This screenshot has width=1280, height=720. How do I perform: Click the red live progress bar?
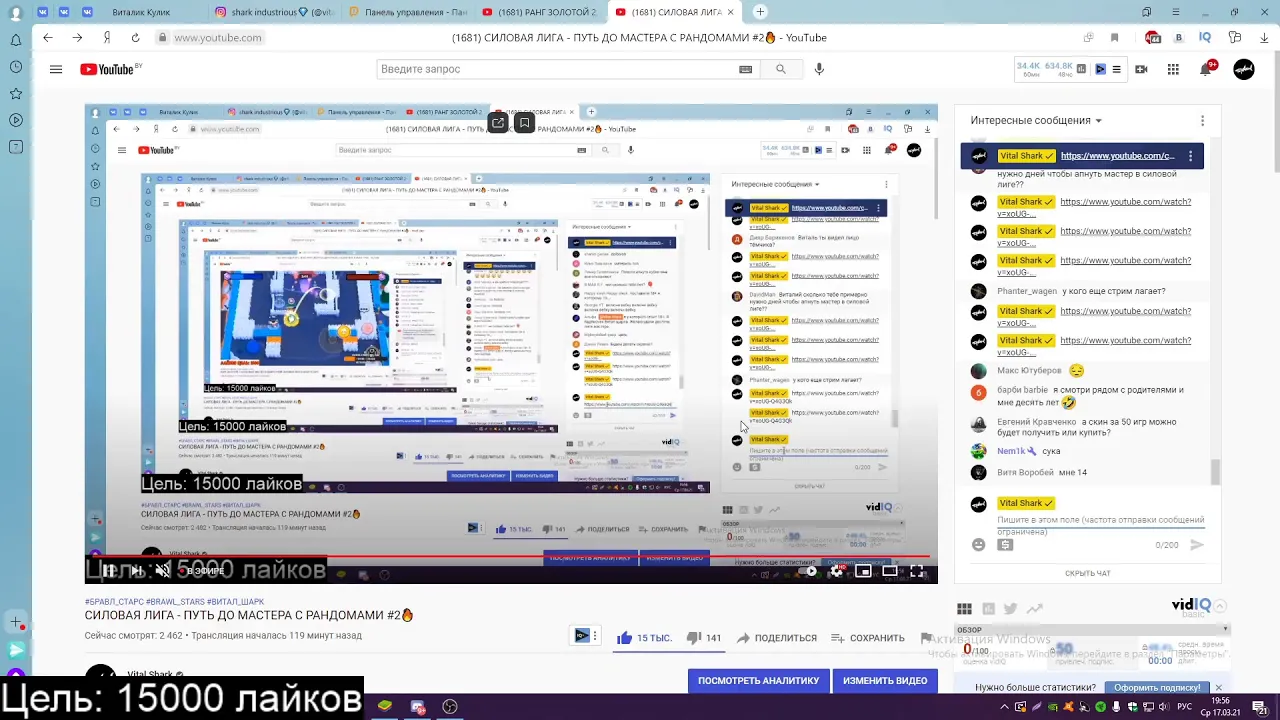click(x=511, y=555)
